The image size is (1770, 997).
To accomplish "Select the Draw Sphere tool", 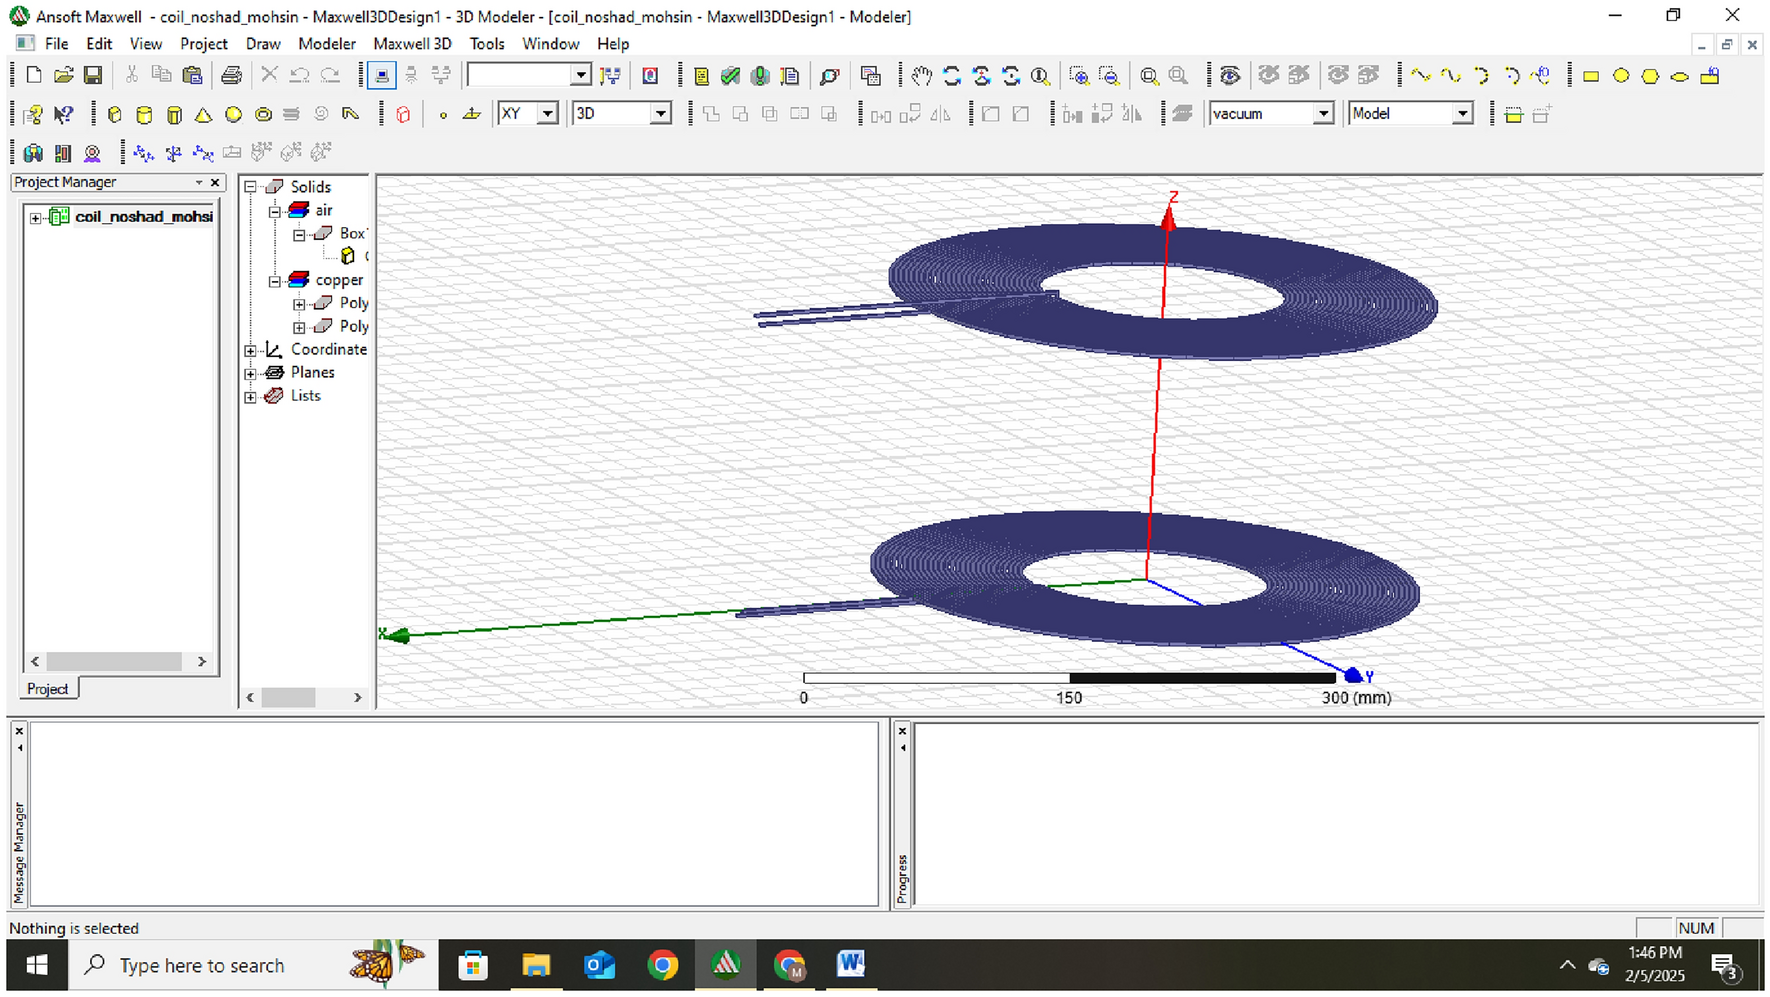I will tap(233, 114).
